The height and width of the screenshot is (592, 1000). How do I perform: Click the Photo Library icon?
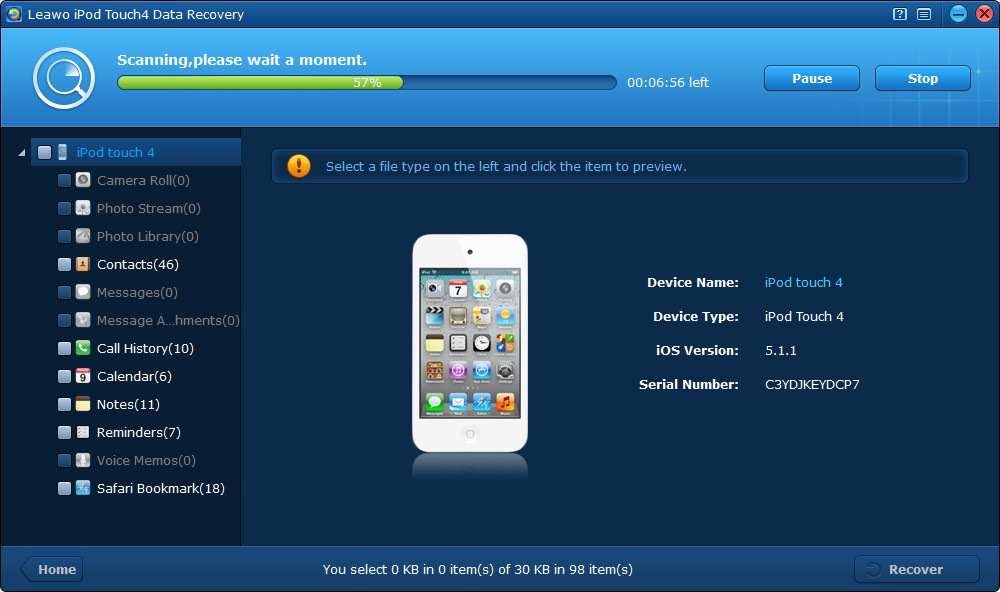point(83,236)
